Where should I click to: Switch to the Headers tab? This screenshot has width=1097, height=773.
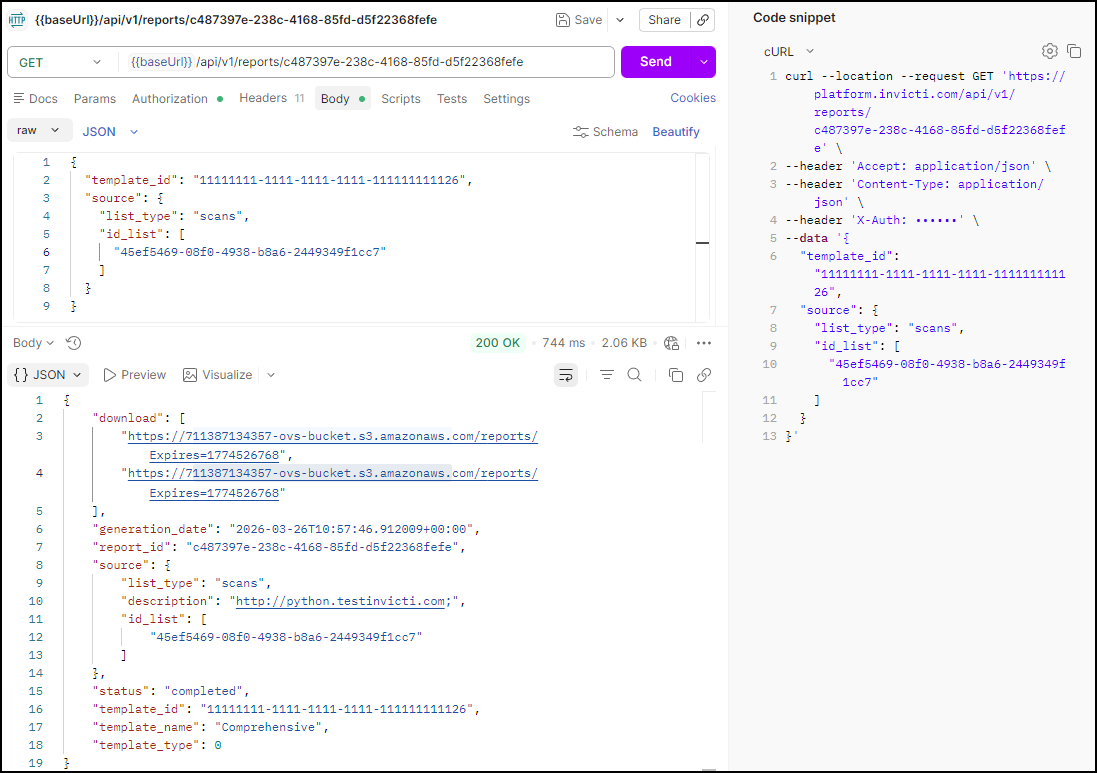pyautogui.click(x=262, y=98)
